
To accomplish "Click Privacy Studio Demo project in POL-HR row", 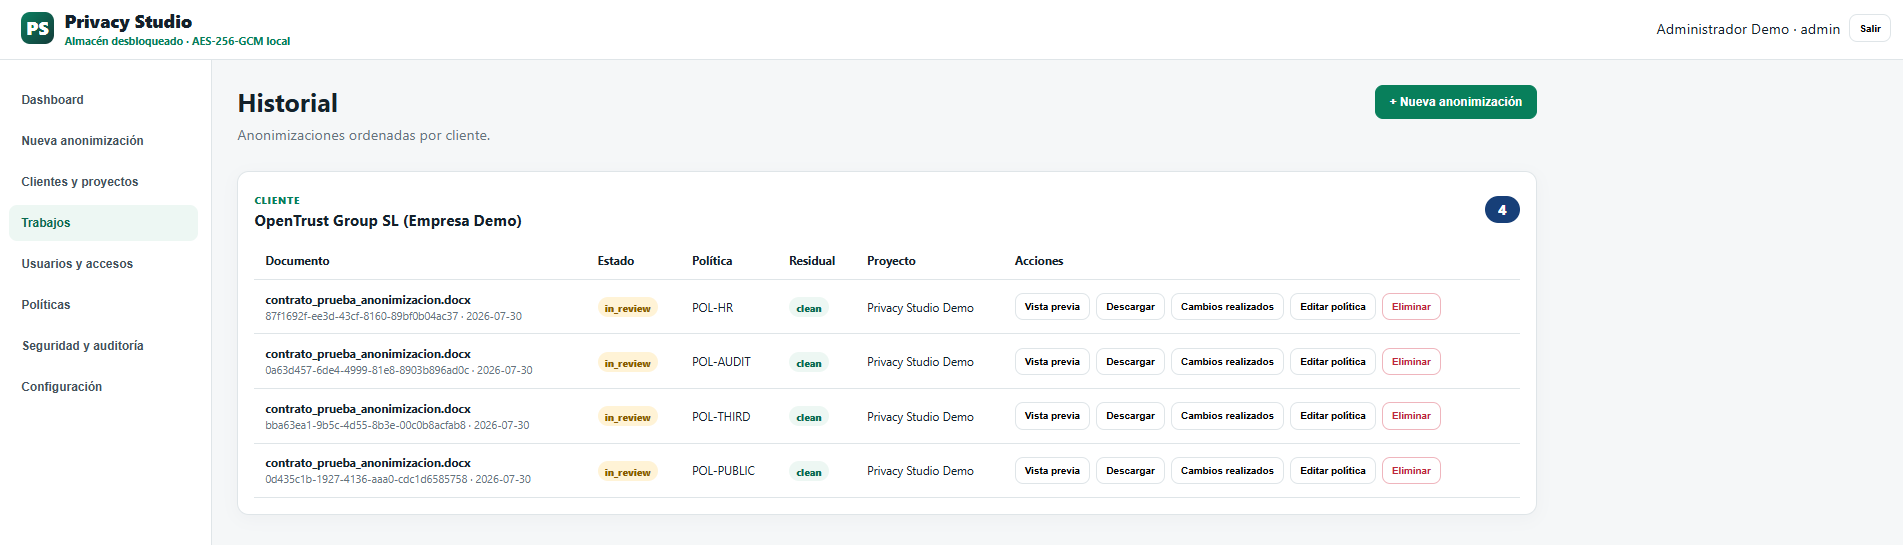I will 920,308.
